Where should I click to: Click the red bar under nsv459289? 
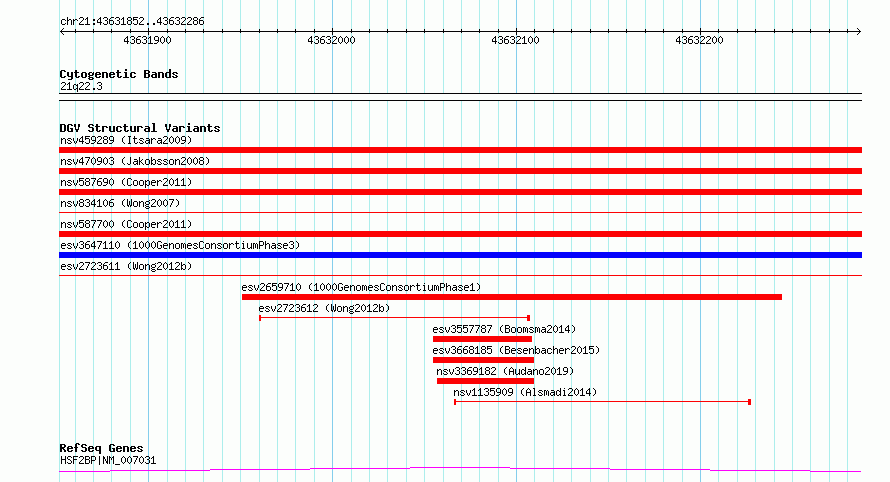point(460,150)
